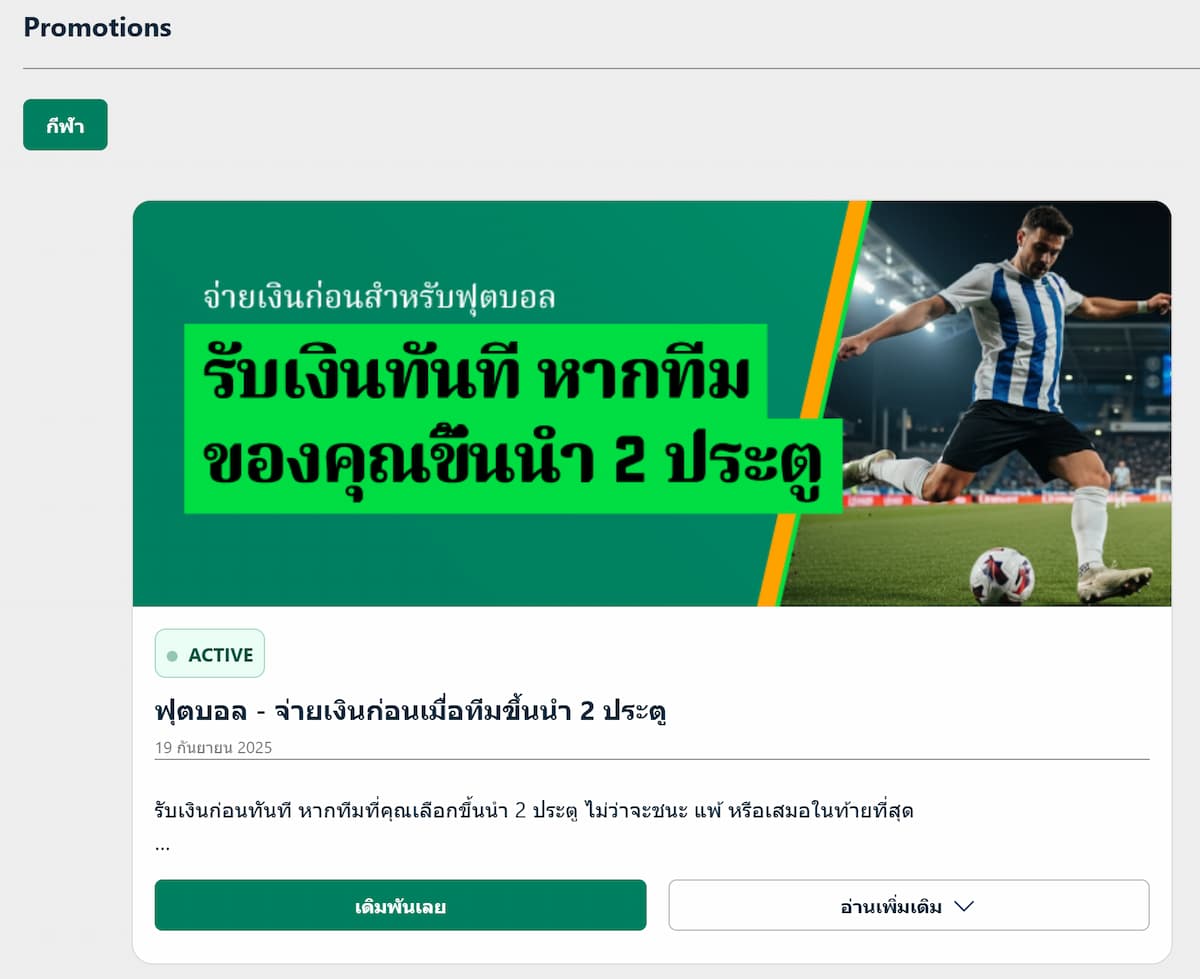Click the truncated ellipsis below the description
The height and width of the screenshot is (979, 1200).
[162, 846]
